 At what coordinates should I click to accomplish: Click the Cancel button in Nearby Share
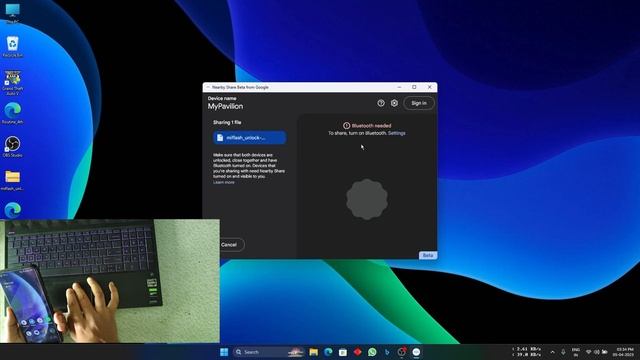[x=229, y=244]
